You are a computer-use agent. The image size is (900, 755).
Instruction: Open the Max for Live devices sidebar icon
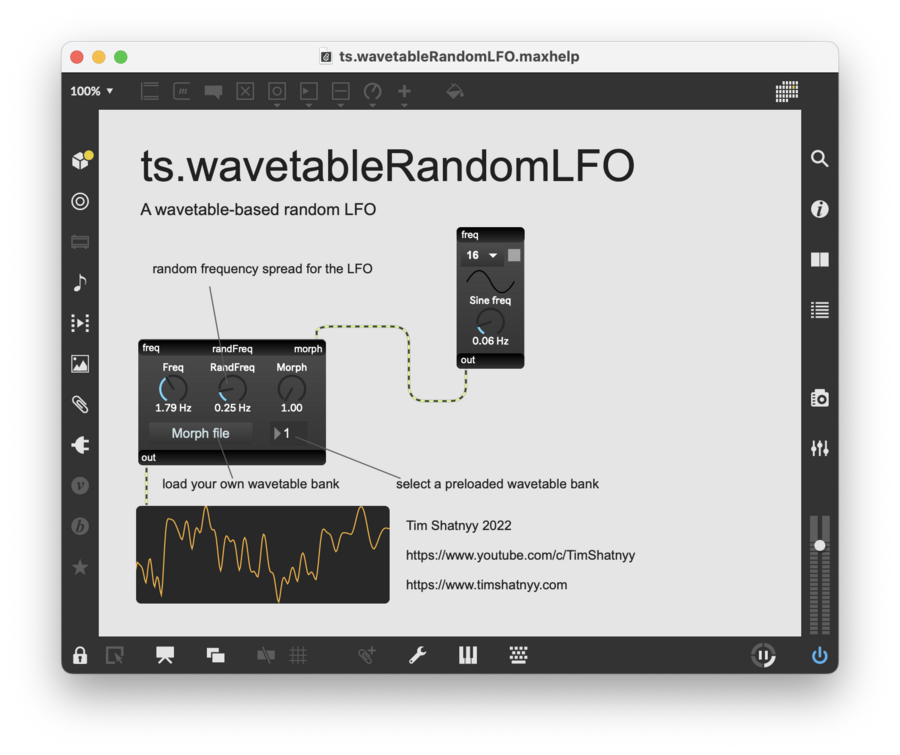80,242
